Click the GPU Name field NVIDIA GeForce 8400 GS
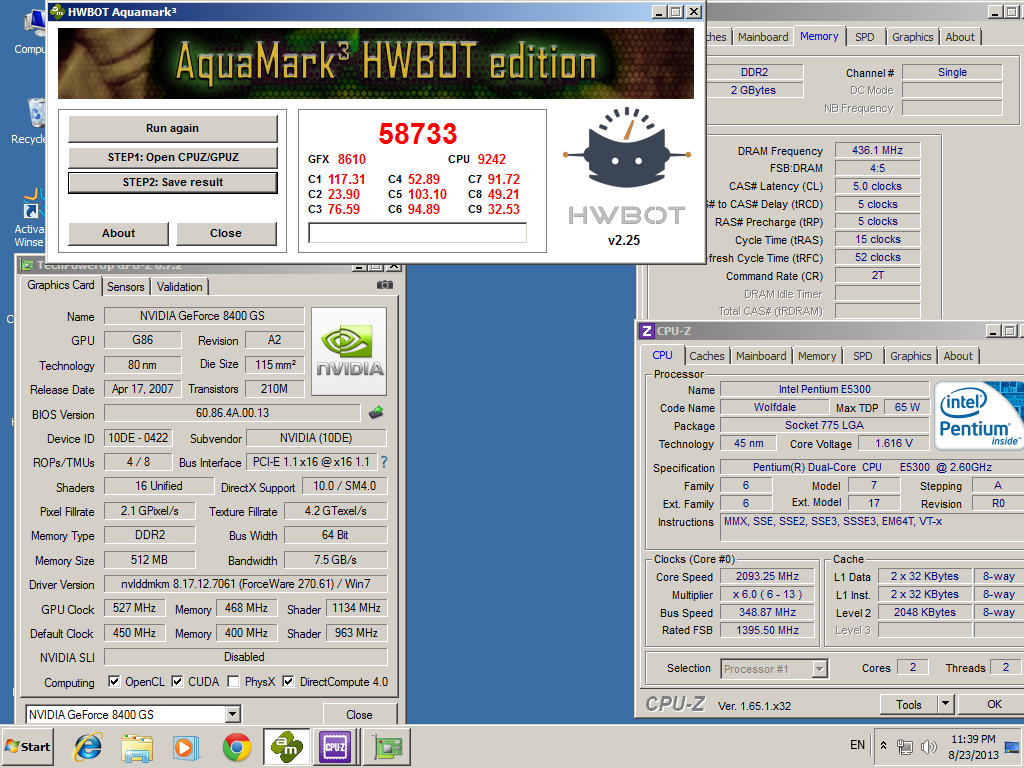The image size is (1024, 768). pyautogui.click(x=204, y=316)
